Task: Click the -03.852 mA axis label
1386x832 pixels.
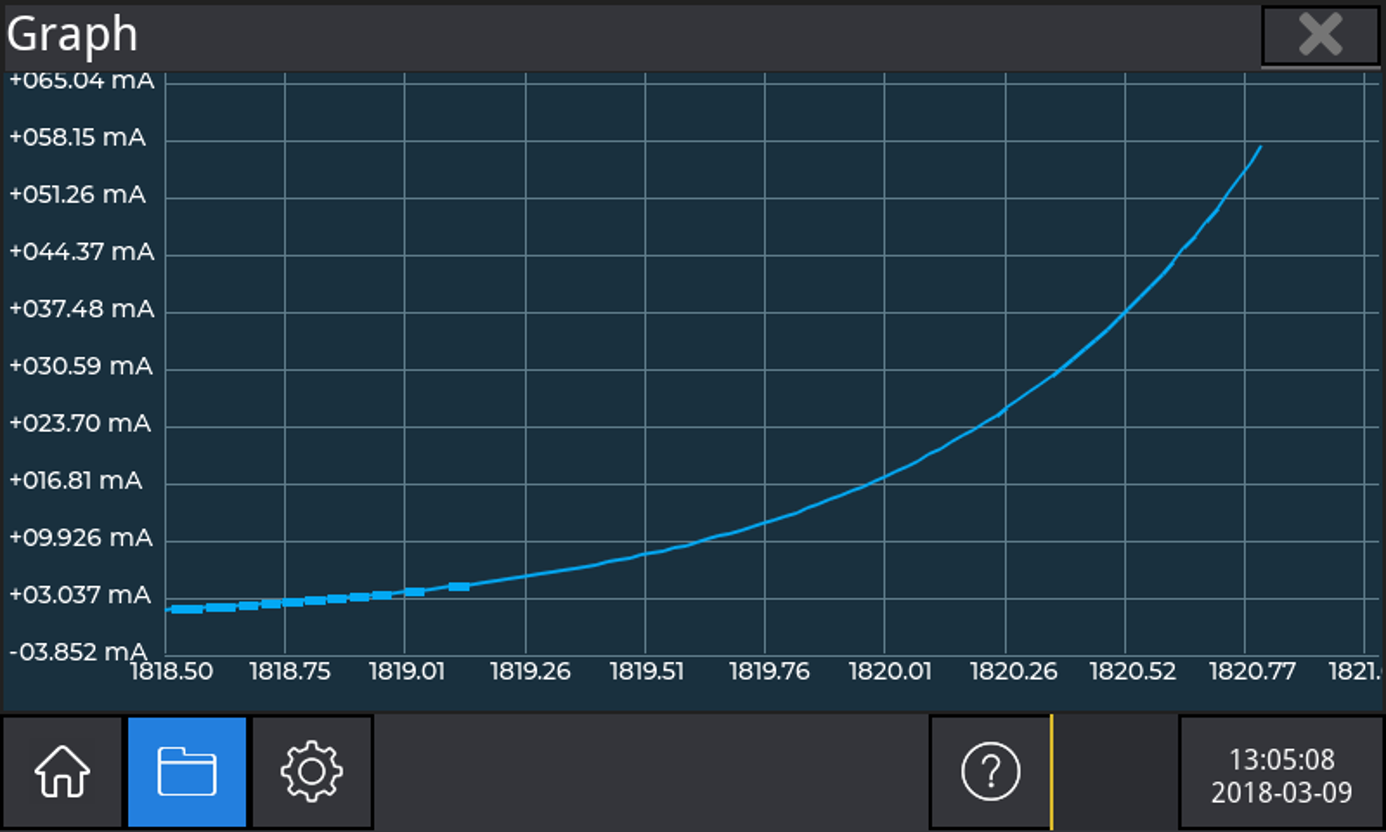Action: click(x=78, y=652)
